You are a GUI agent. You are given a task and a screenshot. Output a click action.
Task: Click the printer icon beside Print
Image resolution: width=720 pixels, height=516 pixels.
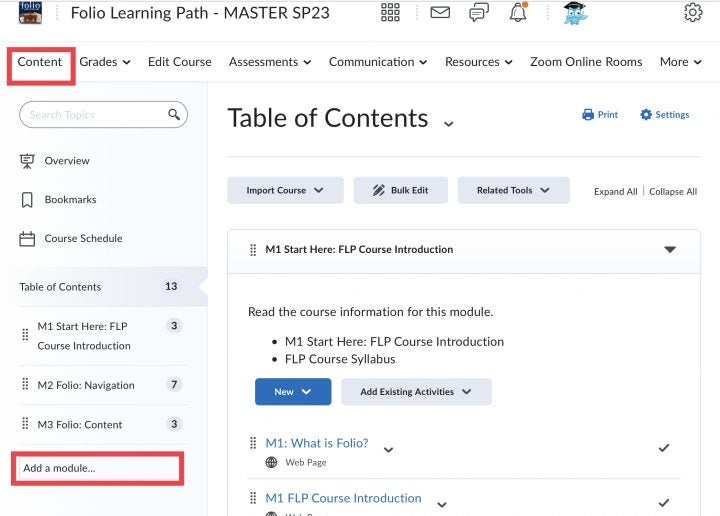[588, 114]
